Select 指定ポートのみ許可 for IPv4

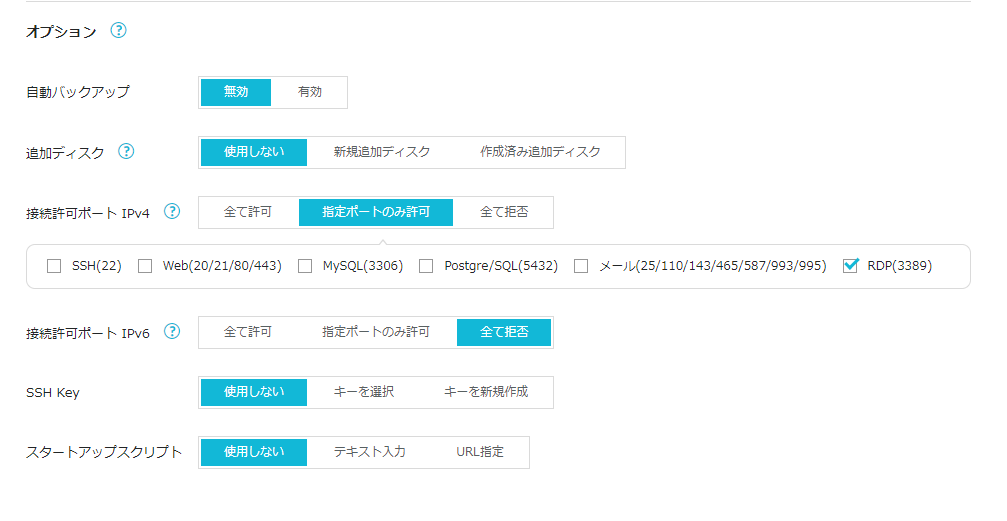coord(376,212)
